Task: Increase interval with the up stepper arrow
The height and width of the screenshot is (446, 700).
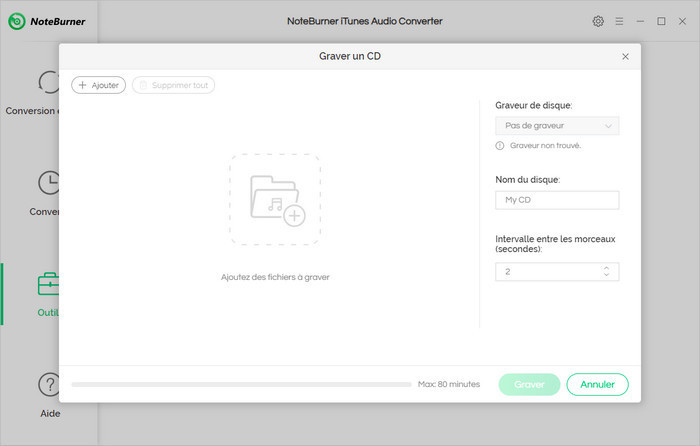Action: pos(606,268)
